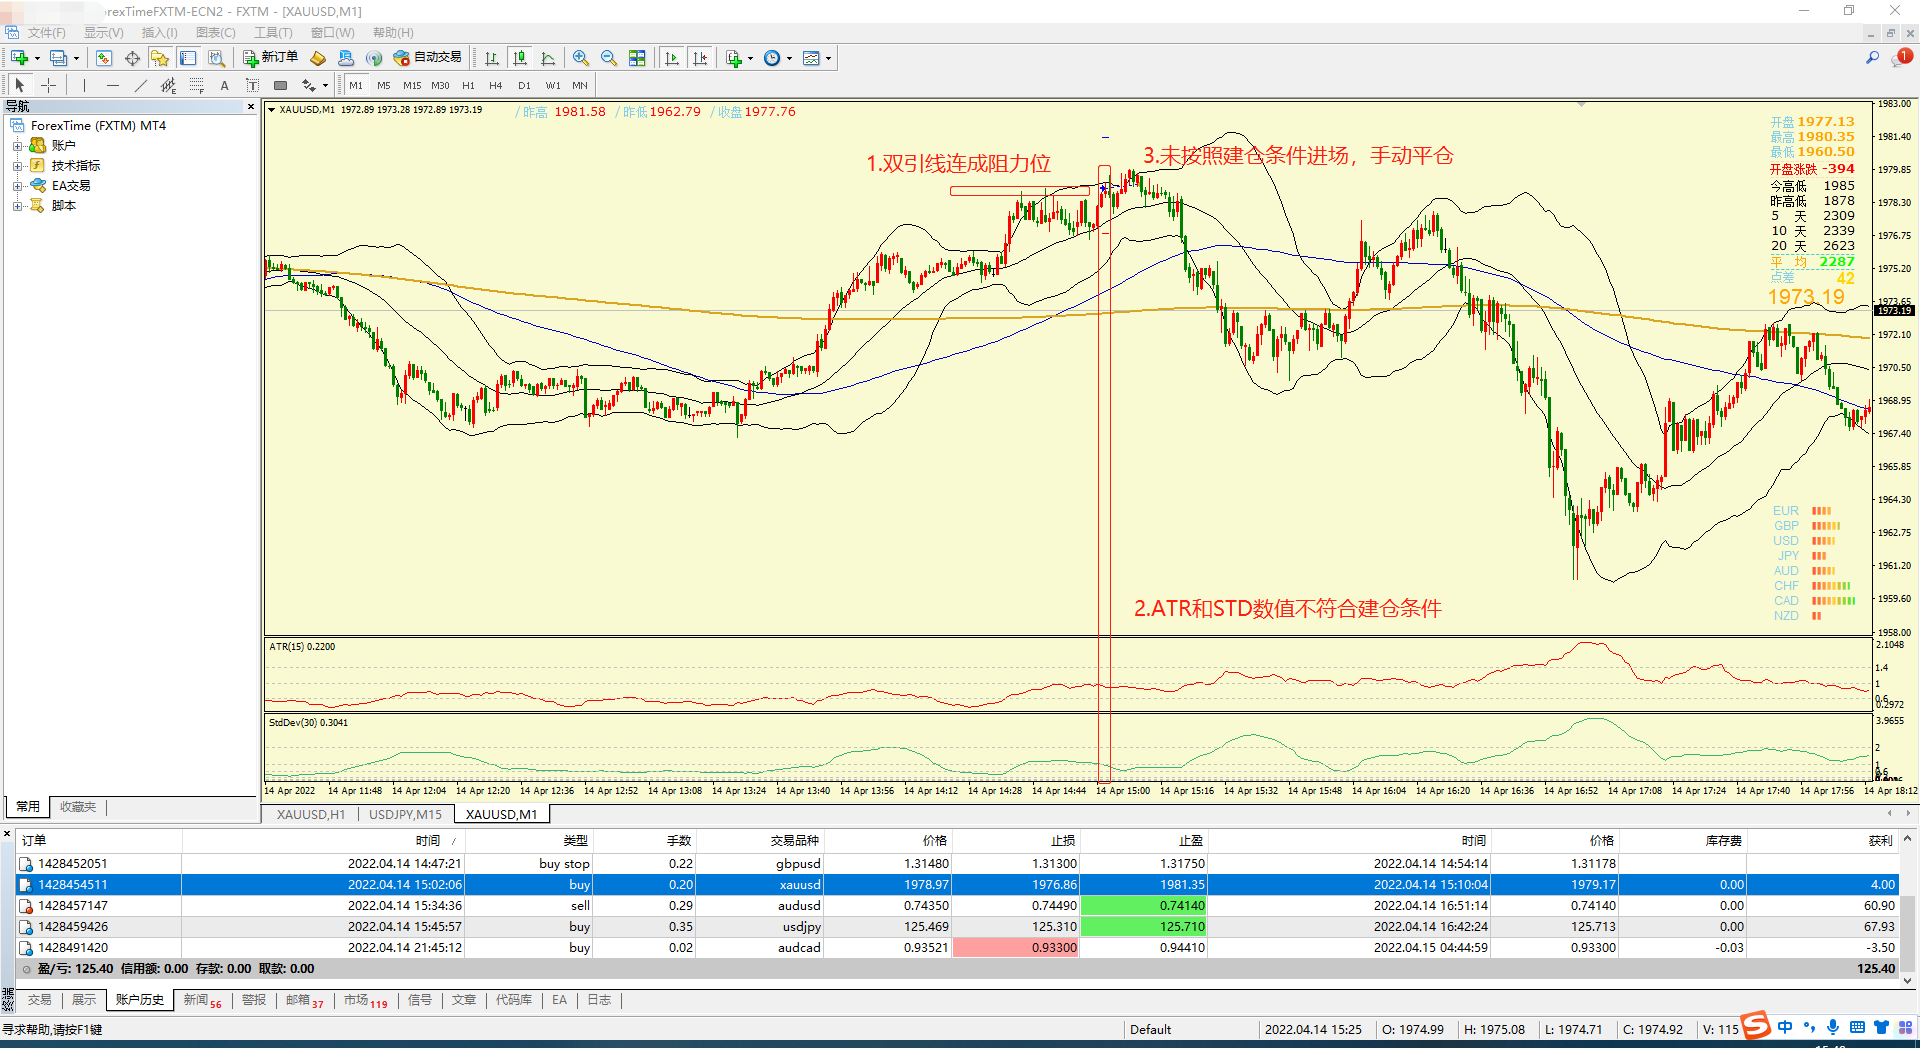1920x1048 pixels.
Task: Sort by the 交易品种 column header
Action: [x=795, y=841]
